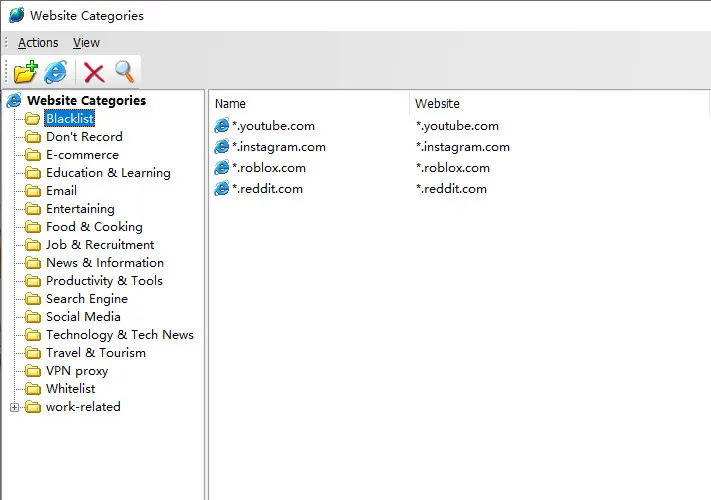Click the Whitelist folder icon
The image size is (711, 500).
tap(33, 389)
